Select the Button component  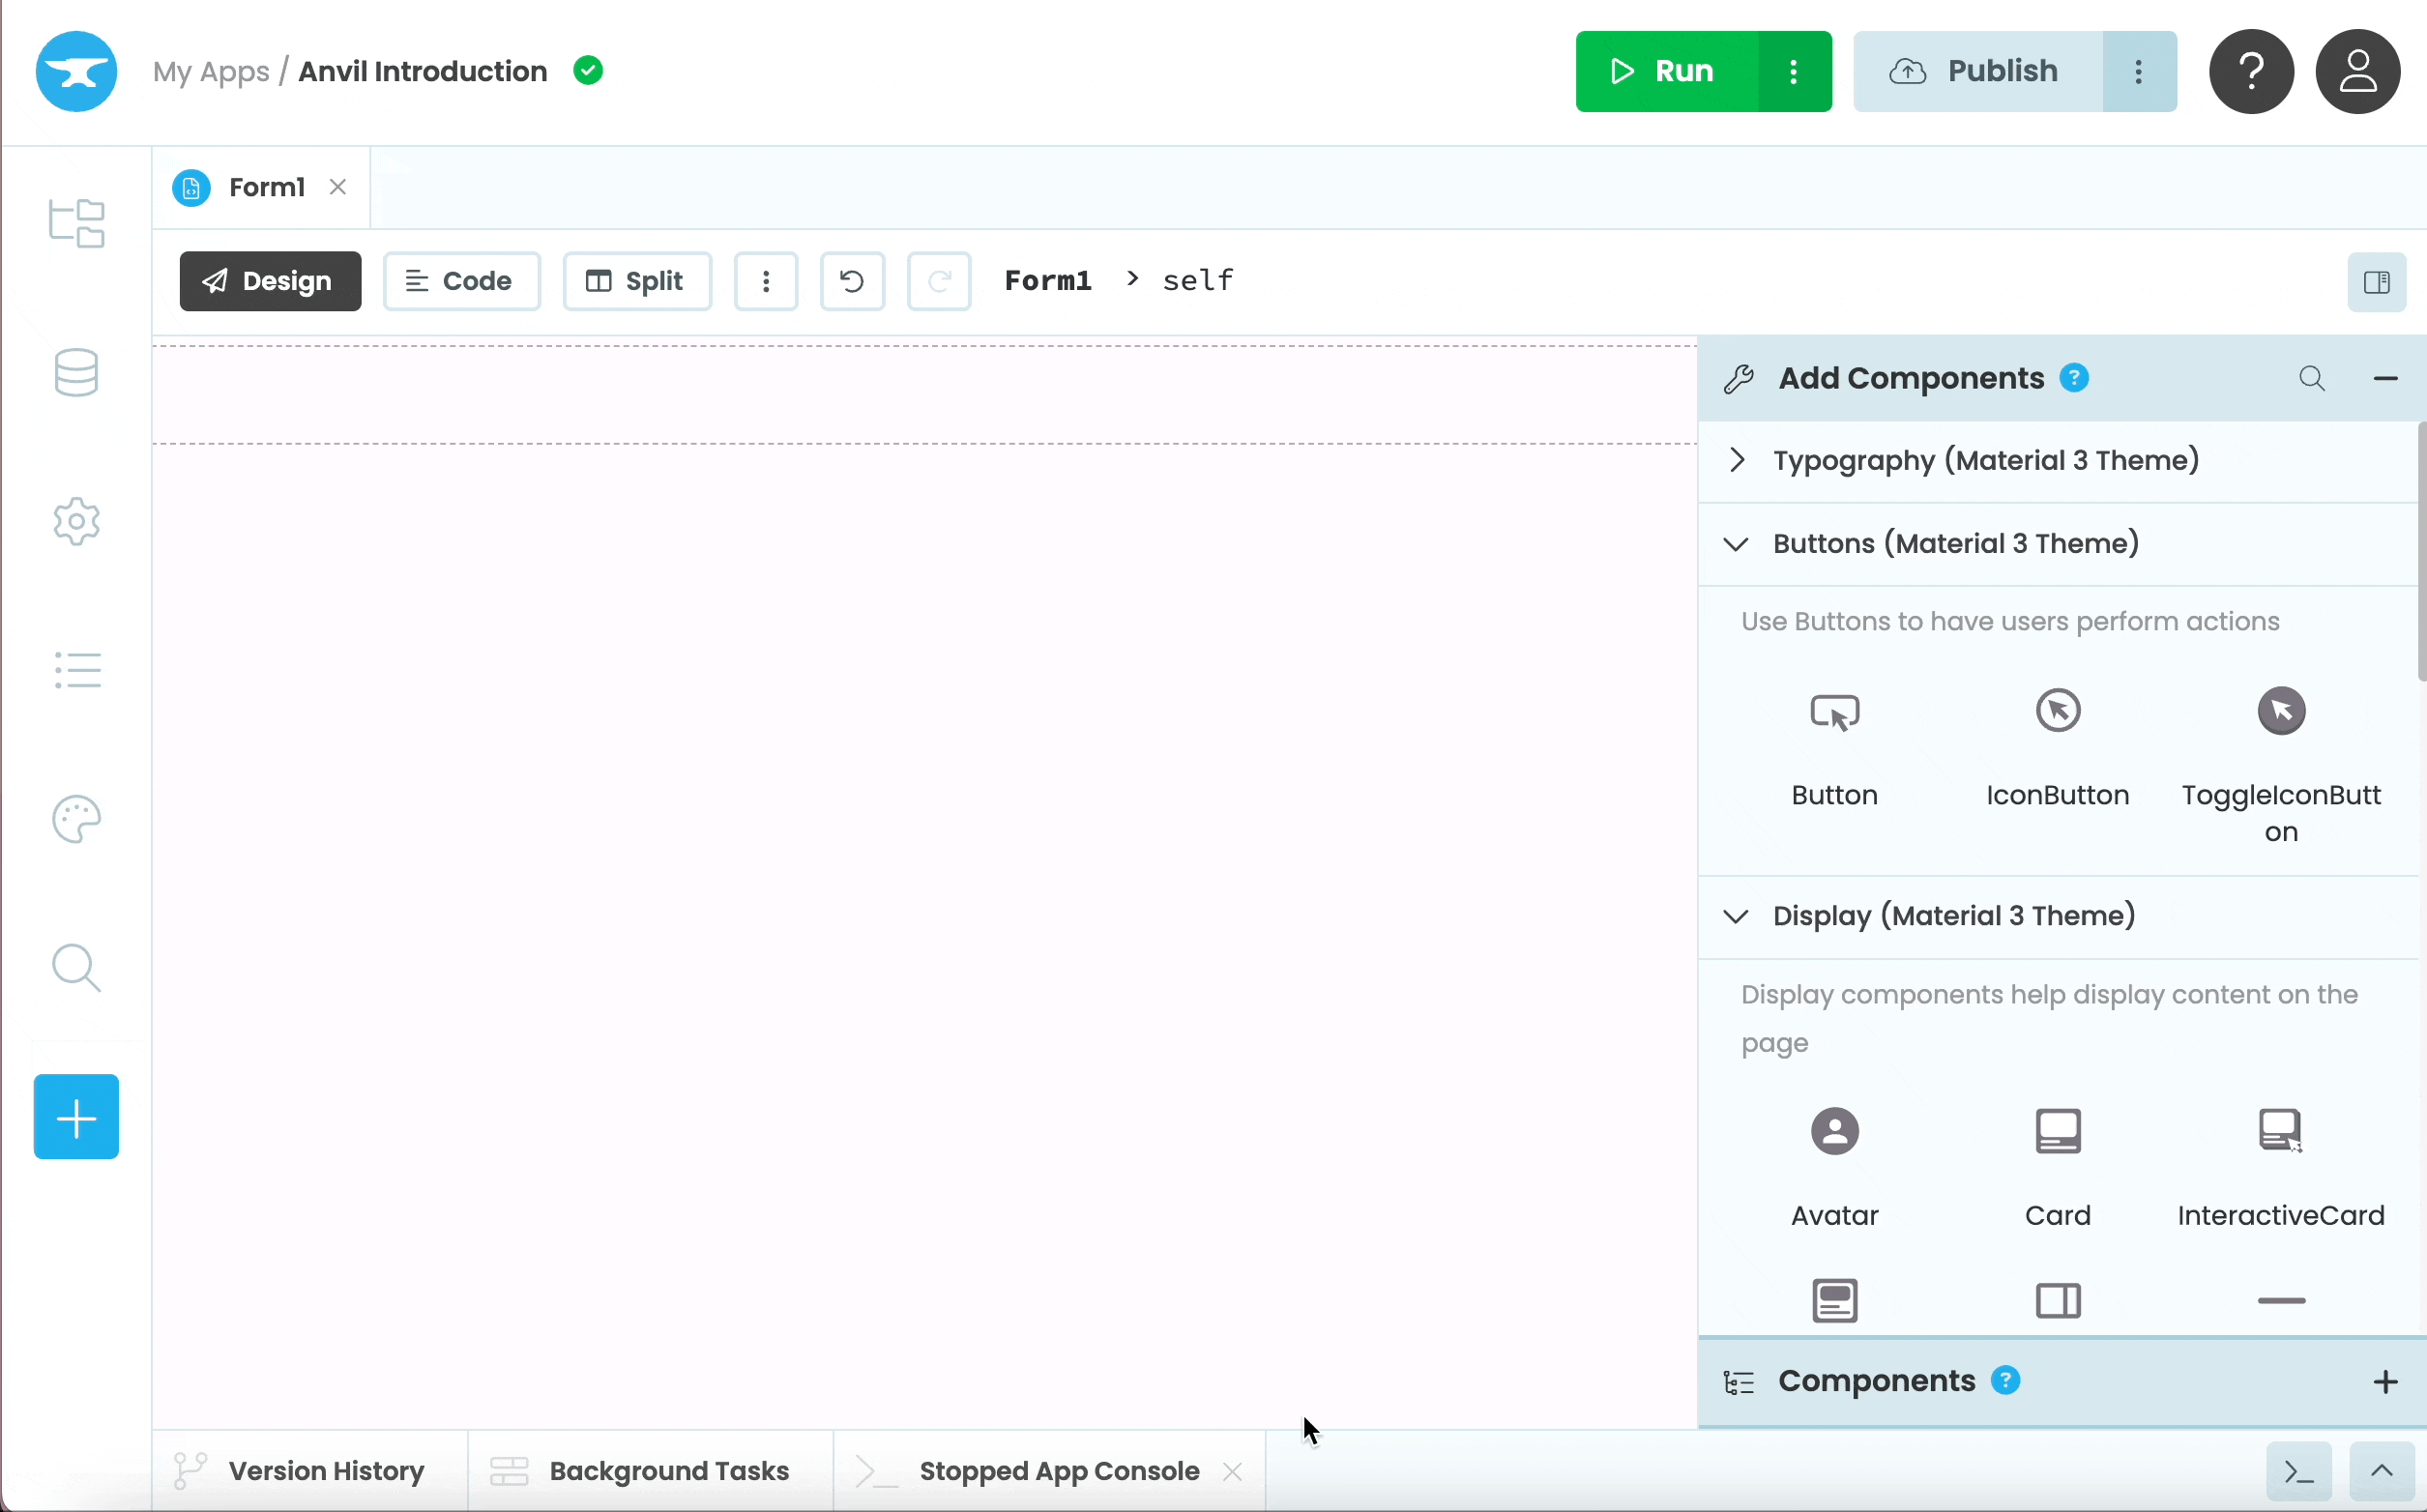pos(1834,749)
